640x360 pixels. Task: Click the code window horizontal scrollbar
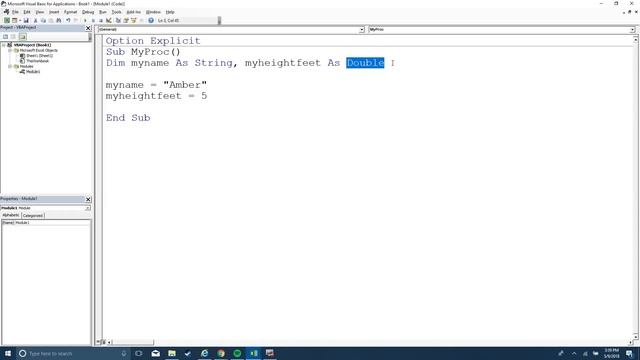[369, 342]
